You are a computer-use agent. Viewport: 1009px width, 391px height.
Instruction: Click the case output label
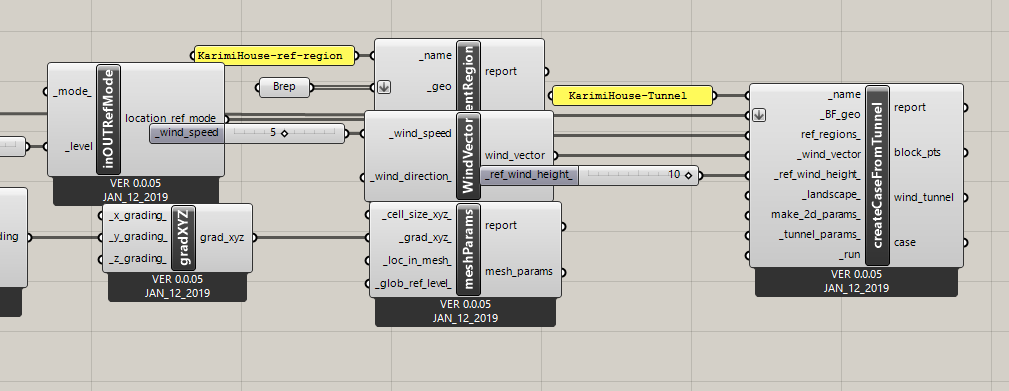pyautogui.click(x=905, y=242)
